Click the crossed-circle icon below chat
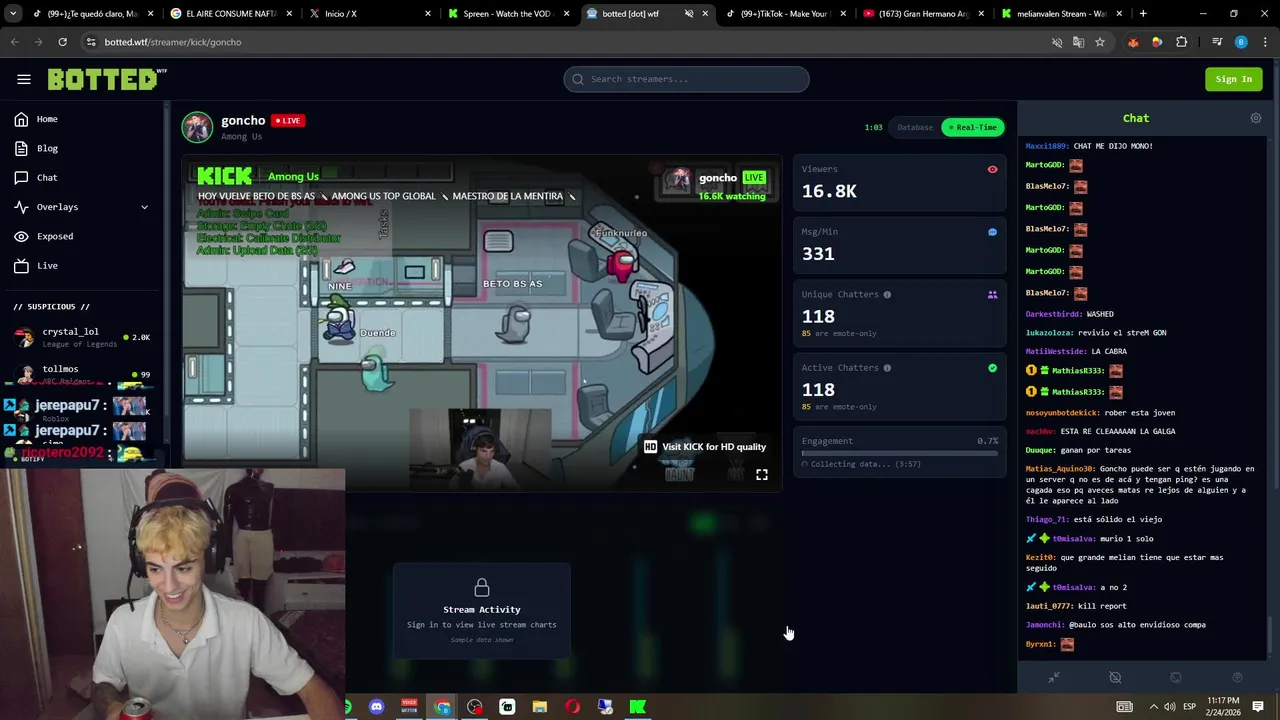The height and width of the screenshot is (720, 1280). click(x=1115, y=678)
